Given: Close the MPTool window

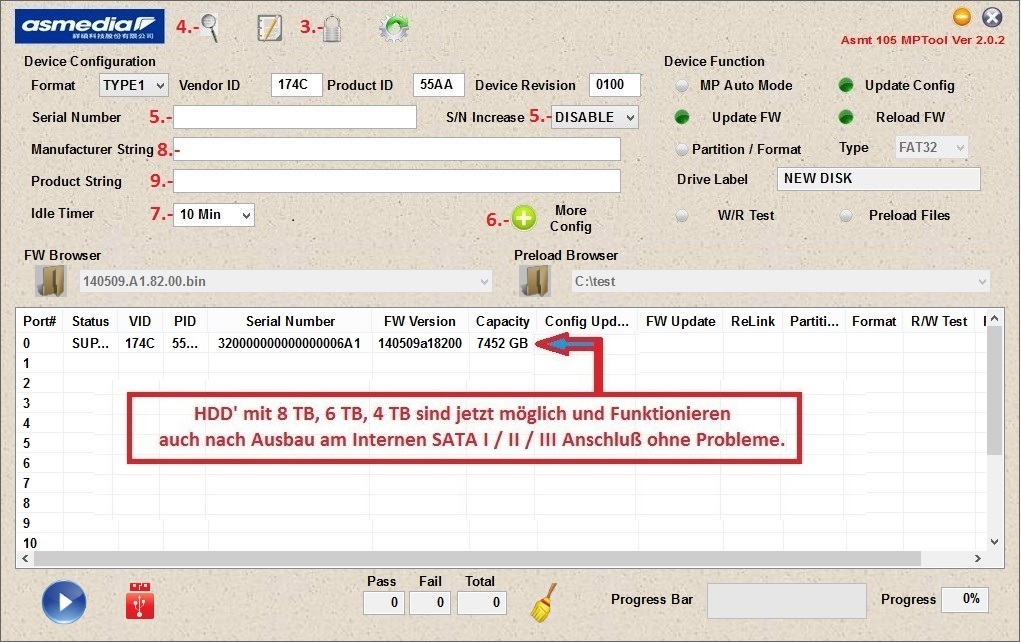Looking at the screenshot, I should point(992,17).
